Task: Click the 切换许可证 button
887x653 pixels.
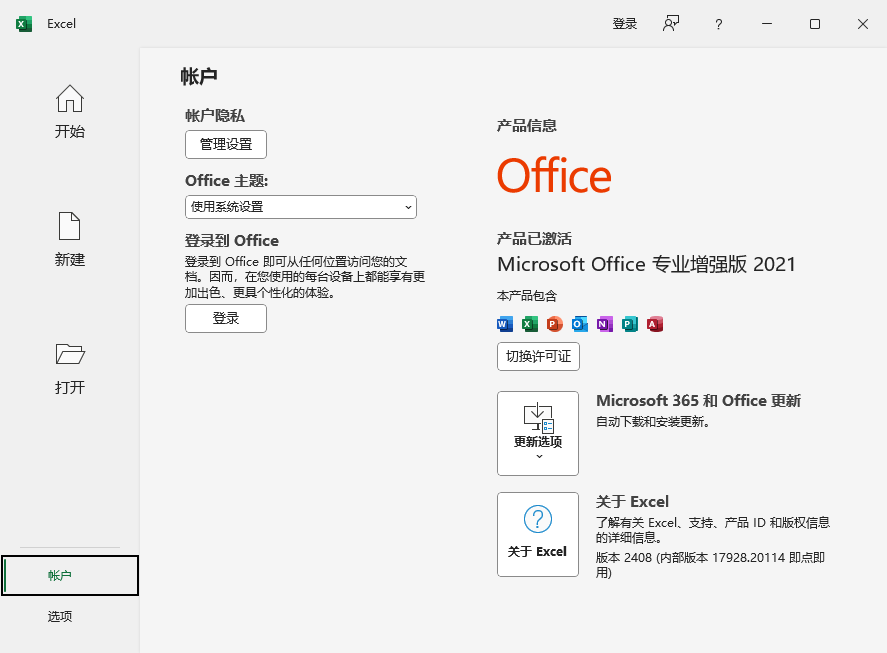Action: point(538,356)
